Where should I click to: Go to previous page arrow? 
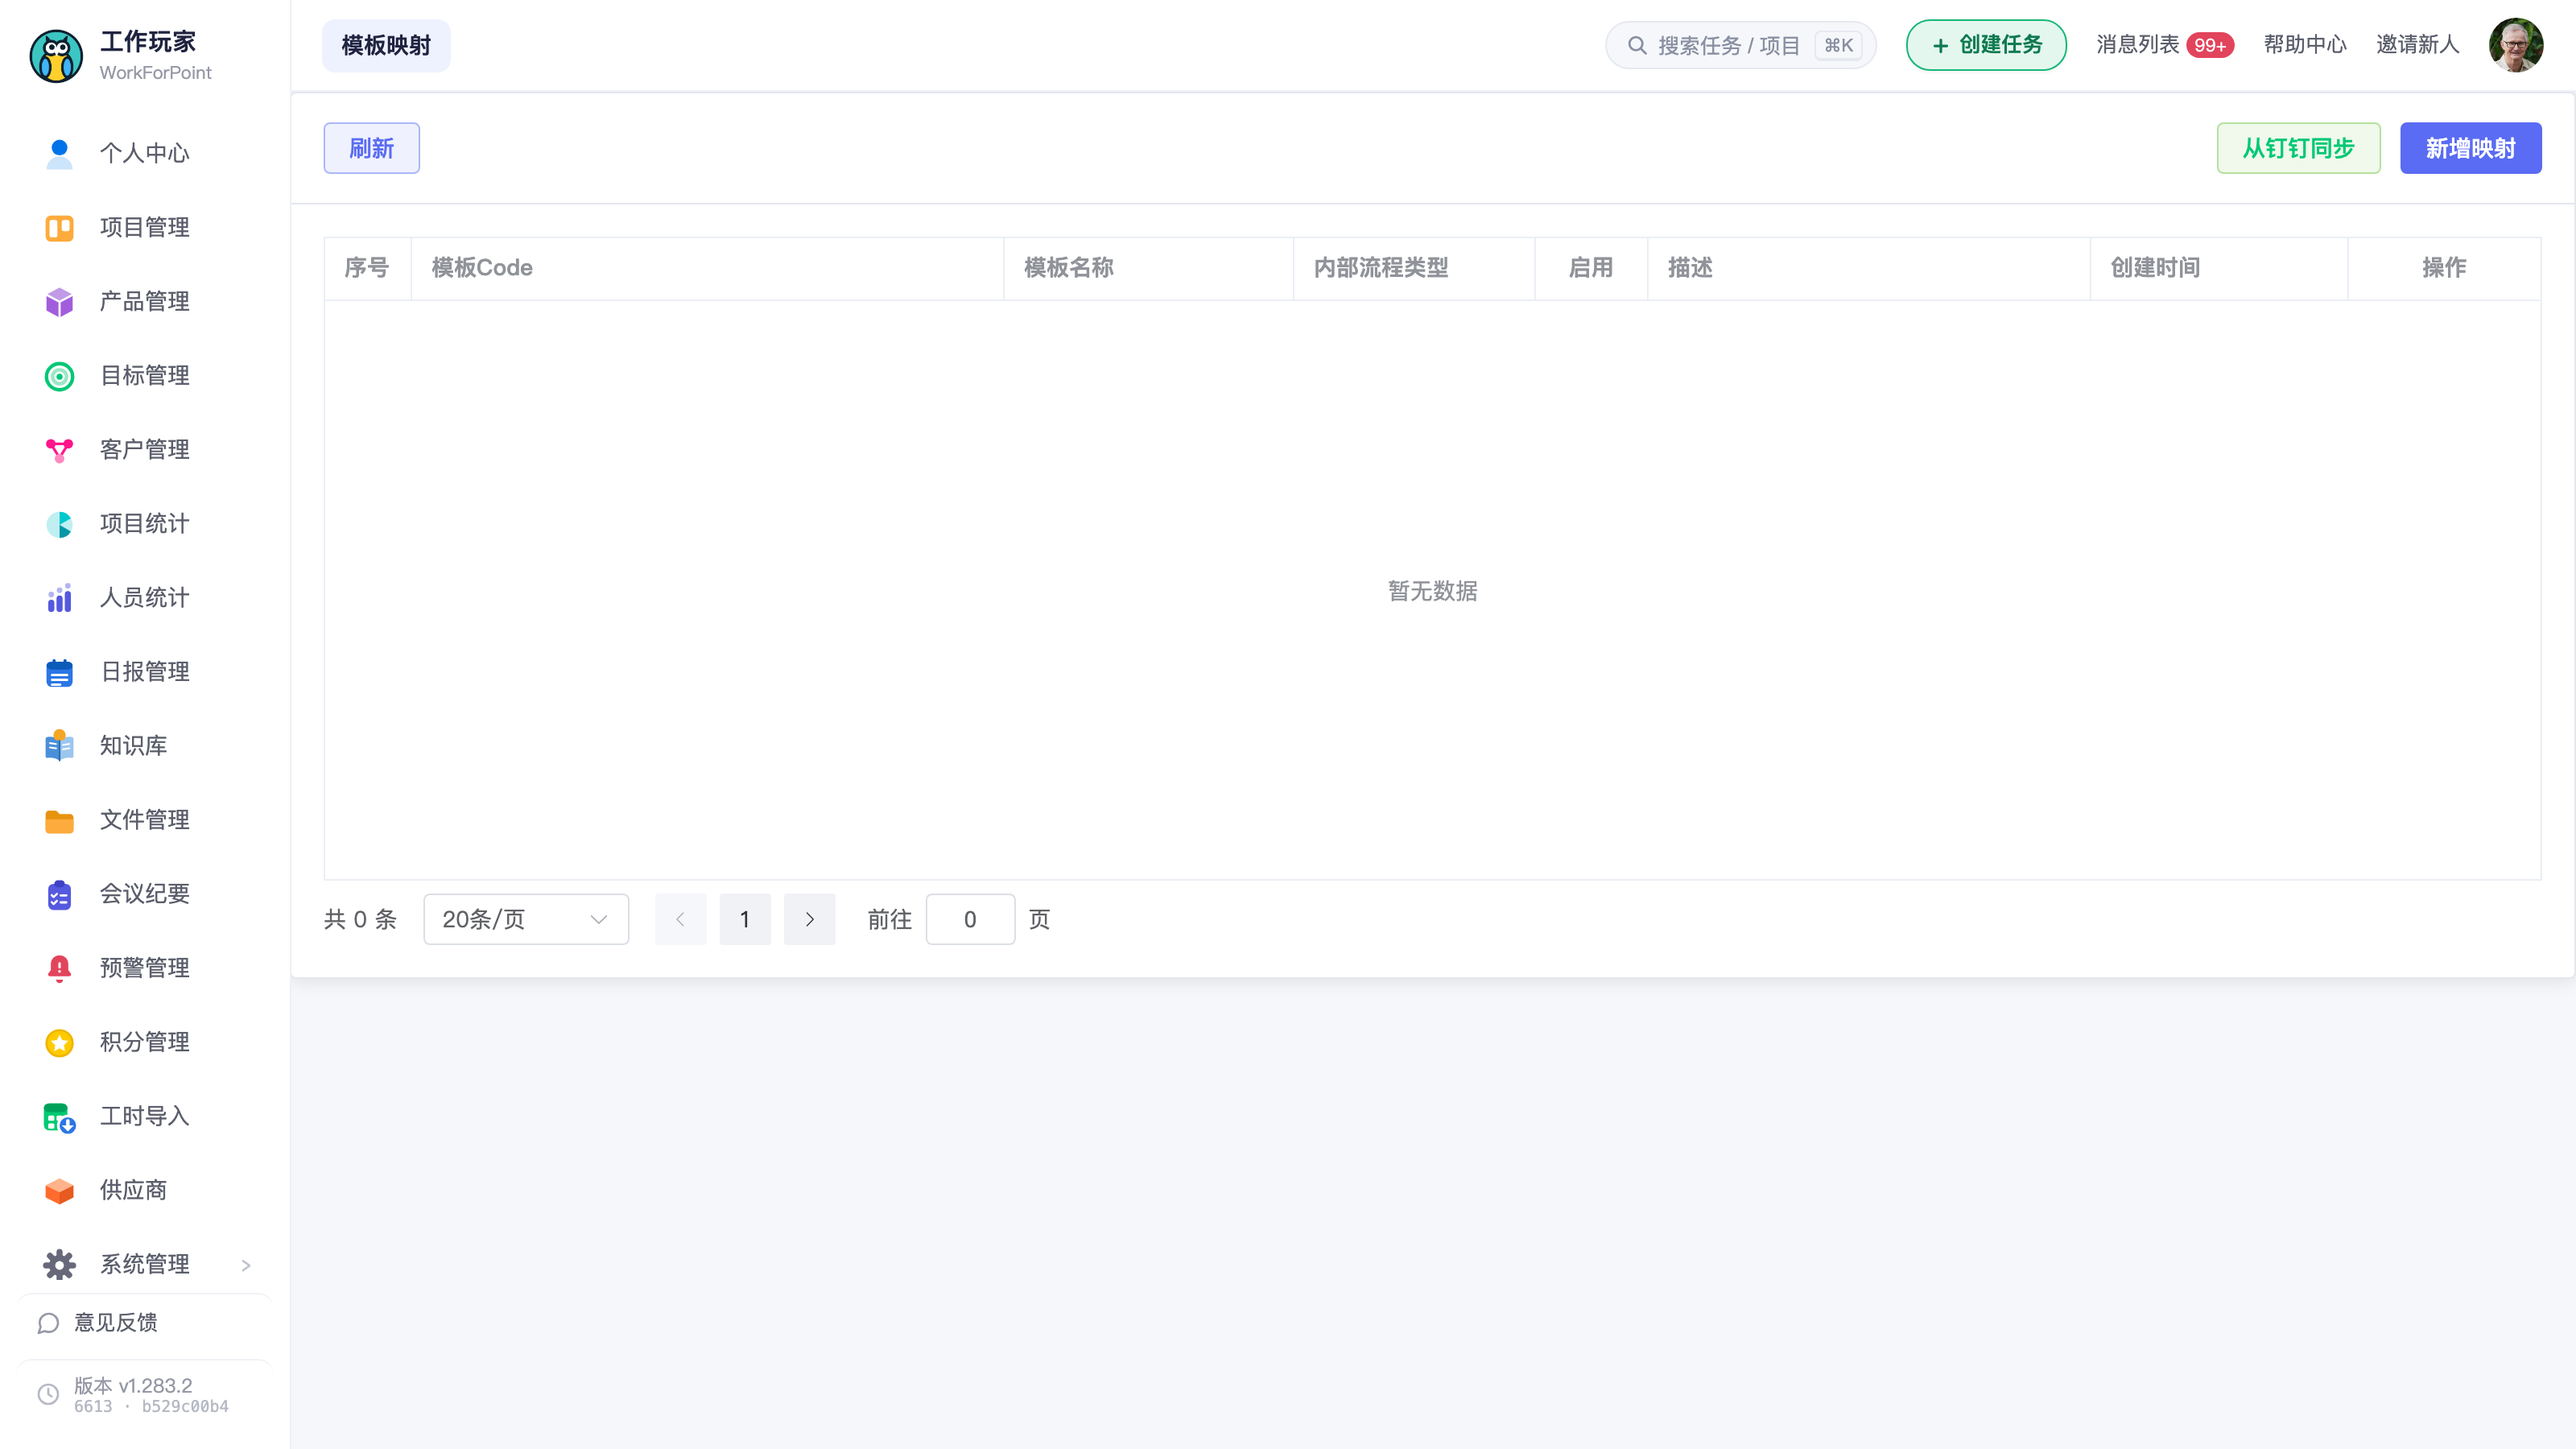pyautogui.click(x=680, y=919)
